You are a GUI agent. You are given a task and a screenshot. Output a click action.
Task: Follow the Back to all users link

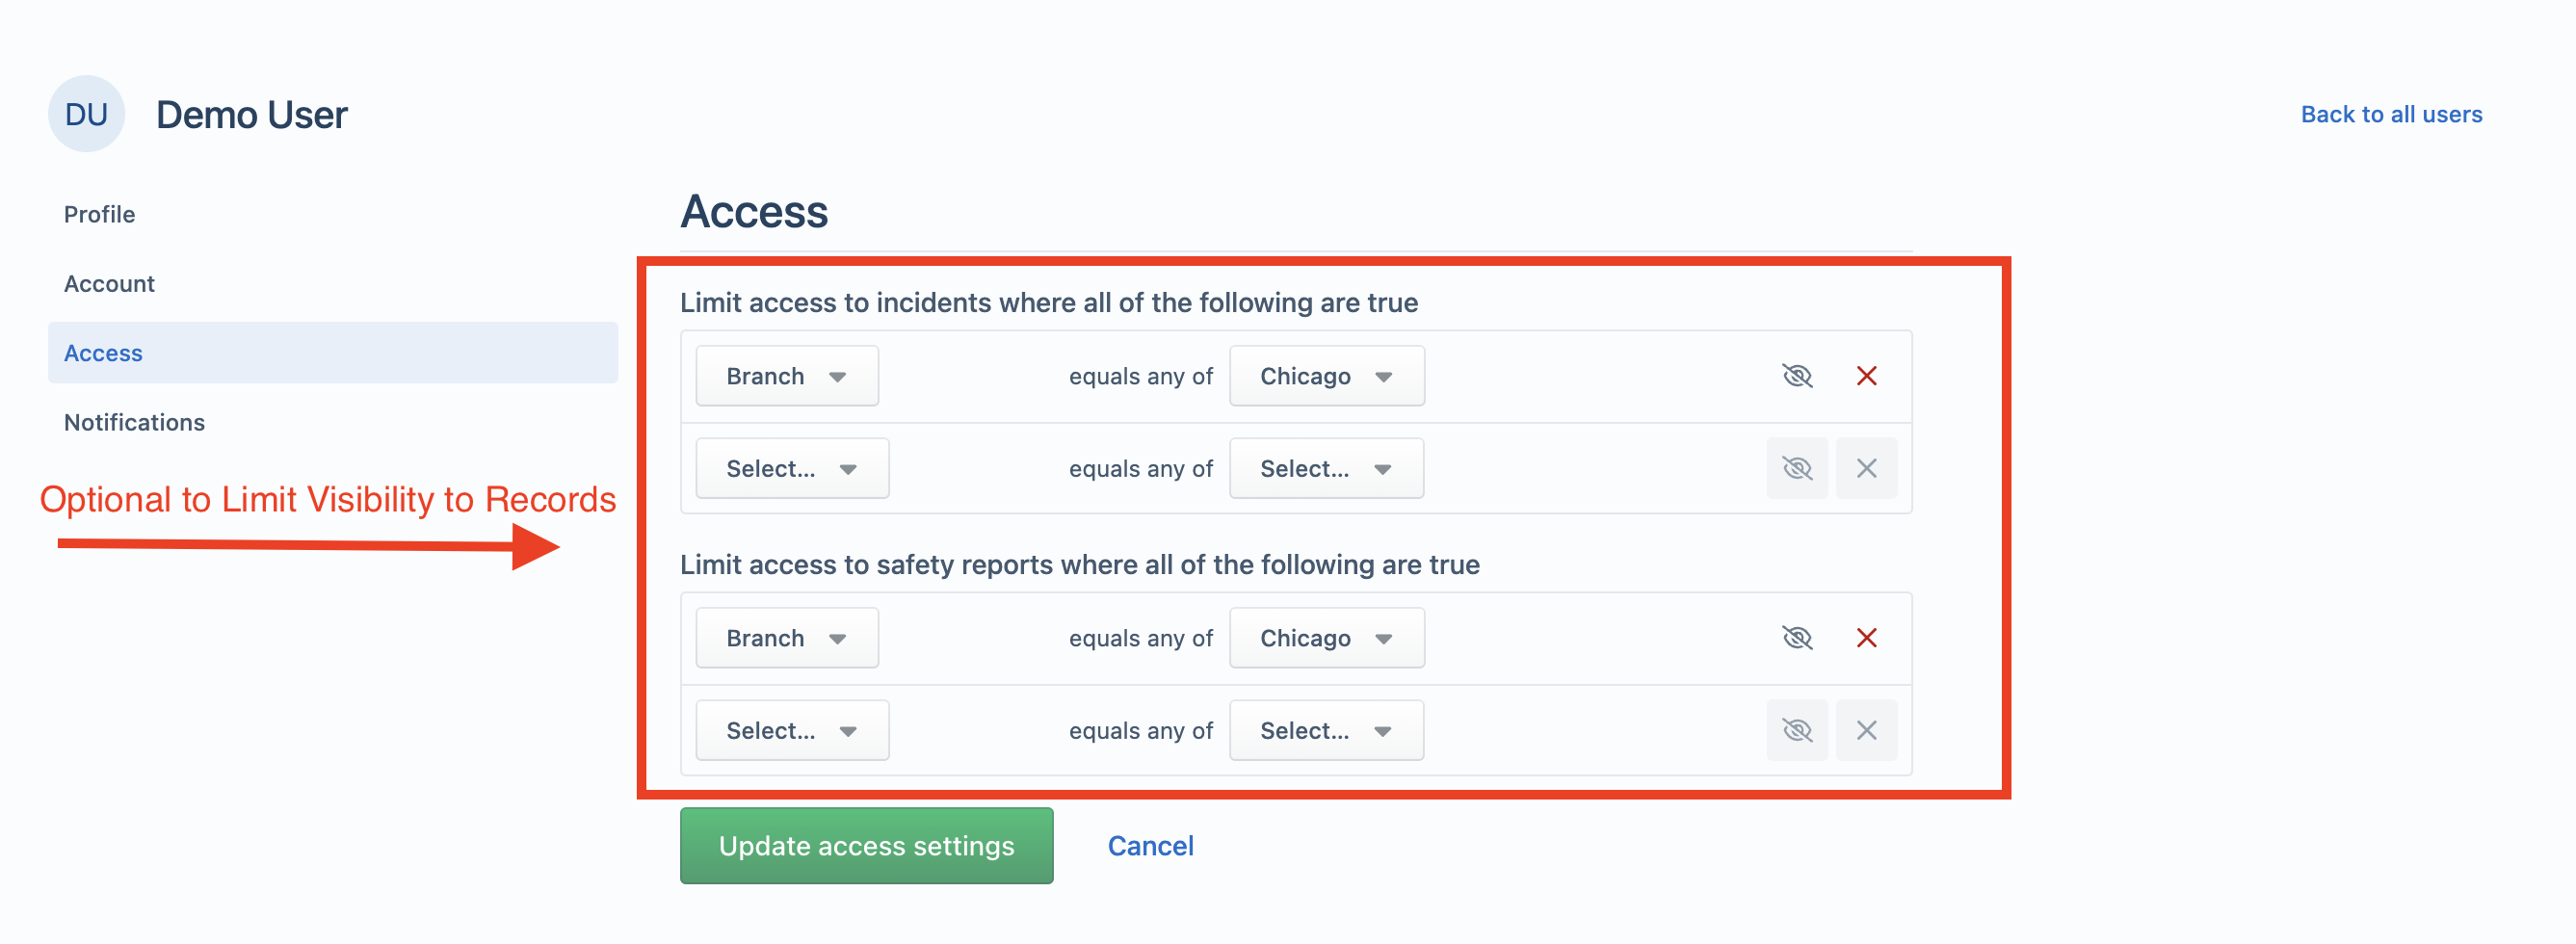tap(2391, 114)
